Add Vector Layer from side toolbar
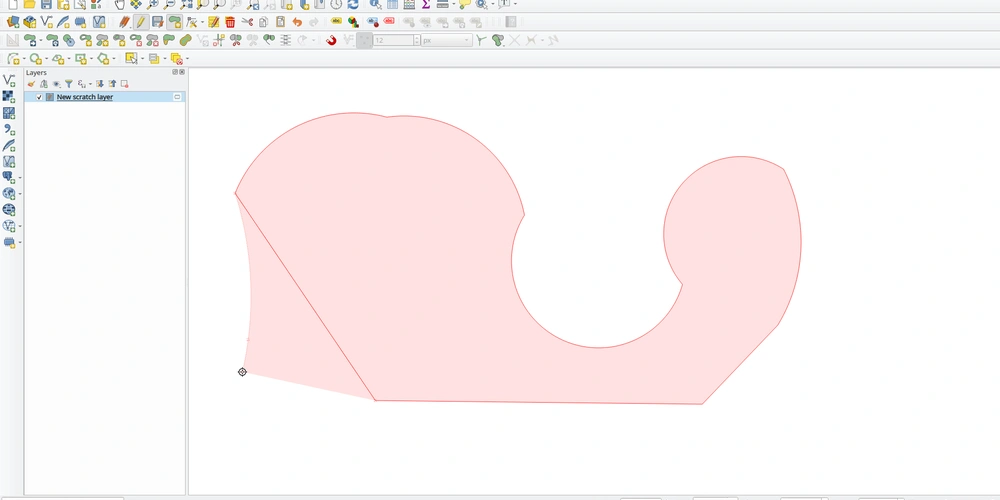The image size is (1000, 500). 9,80
